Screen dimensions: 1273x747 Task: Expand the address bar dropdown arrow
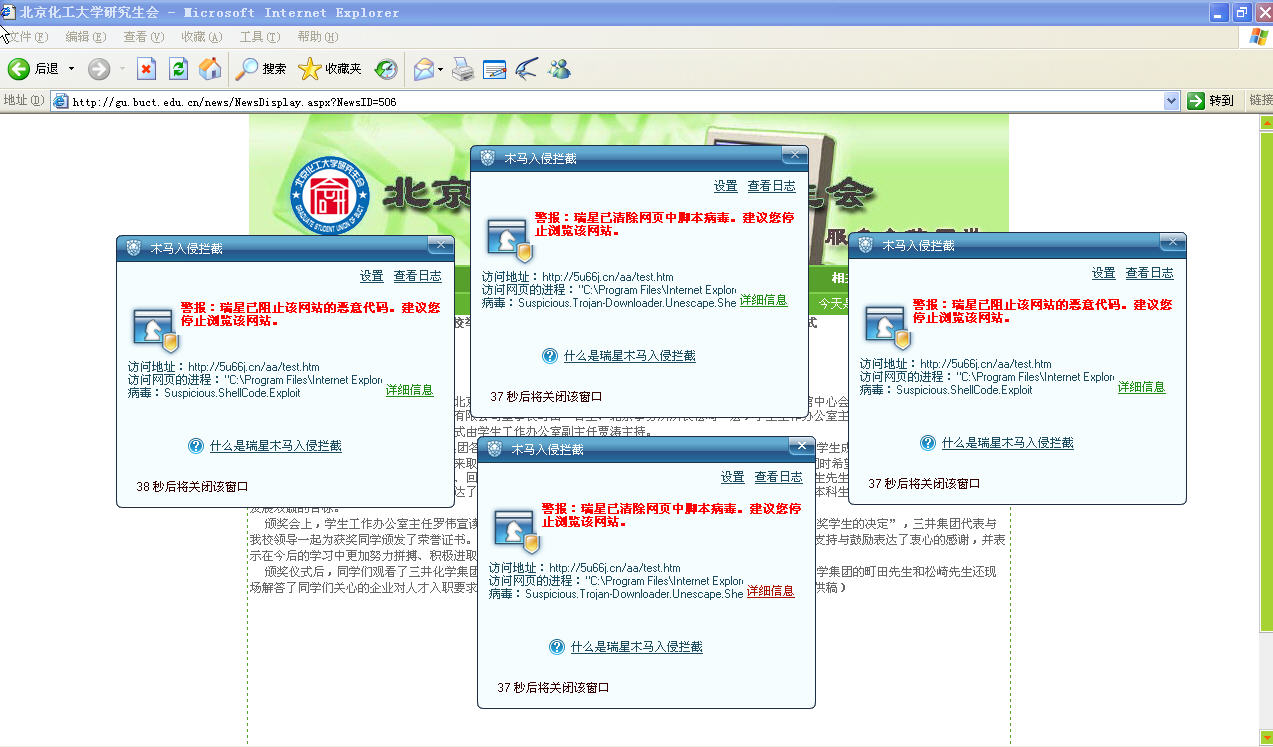(1172, 101)
